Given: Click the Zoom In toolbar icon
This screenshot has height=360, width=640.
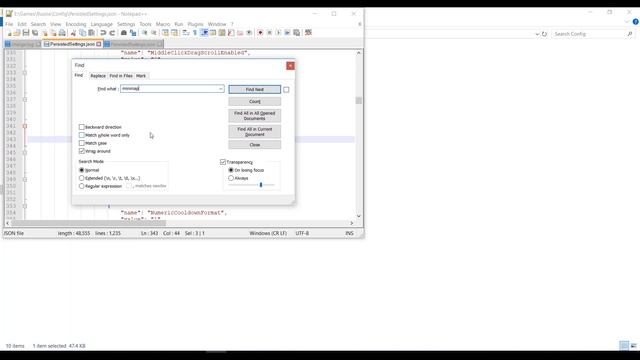Looking at the screenshot, I should point(144,33).
